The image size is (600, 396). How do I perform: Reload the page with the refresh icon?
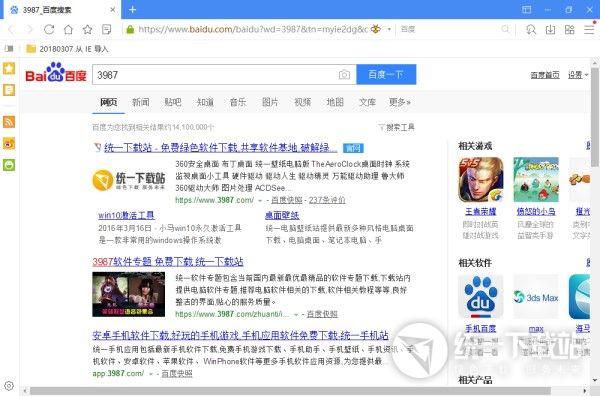(49, 29)
